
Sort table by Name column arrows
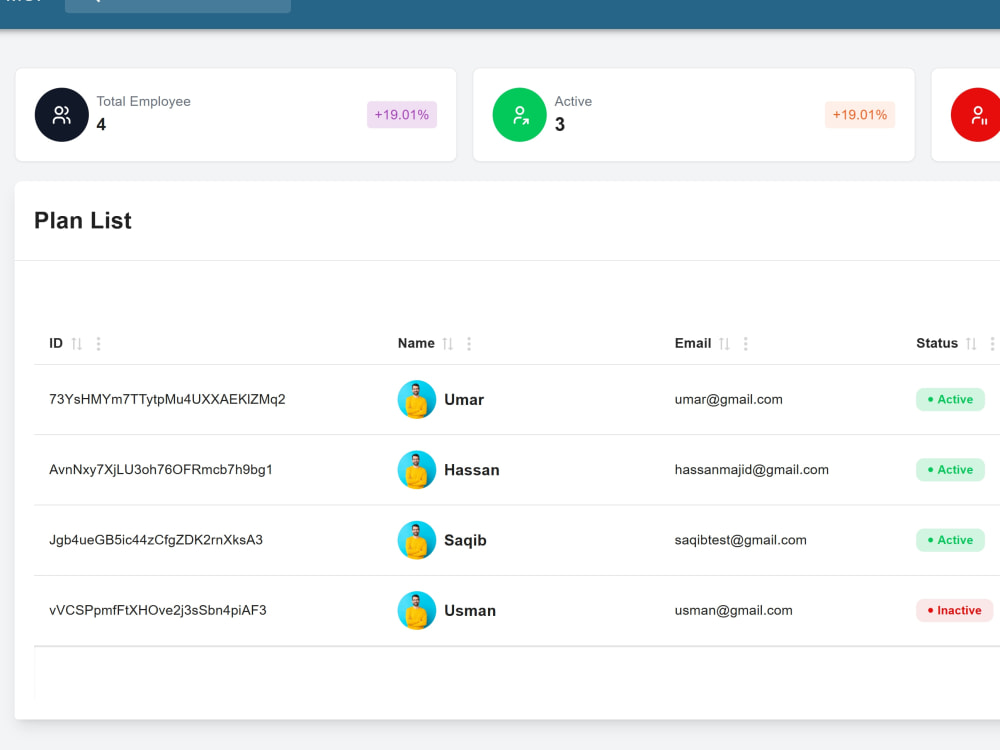coord(448,344)
